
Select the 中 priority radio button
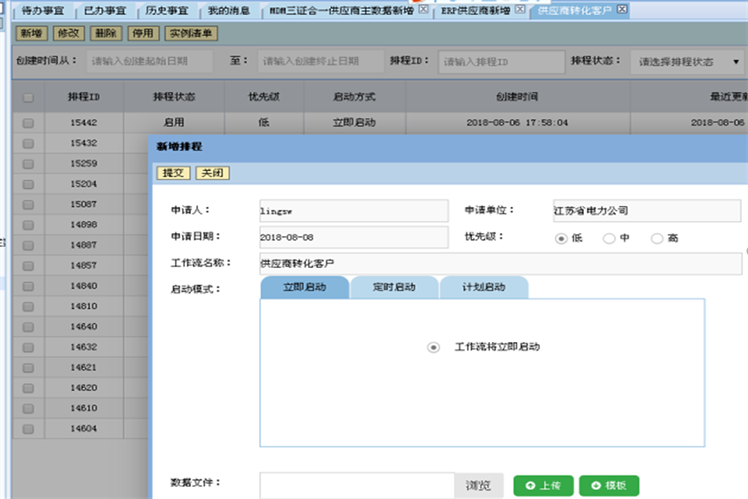click(609, 238)
